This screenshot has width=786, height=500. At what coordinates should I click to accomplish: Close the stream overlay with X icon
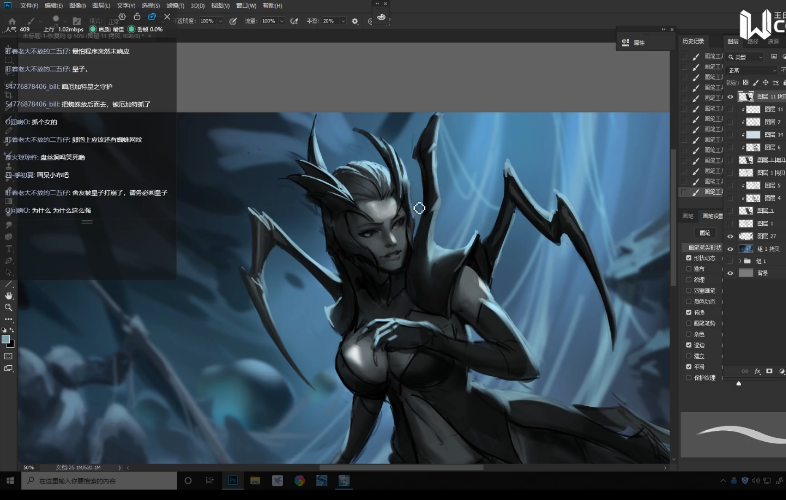tap(167, 17)
